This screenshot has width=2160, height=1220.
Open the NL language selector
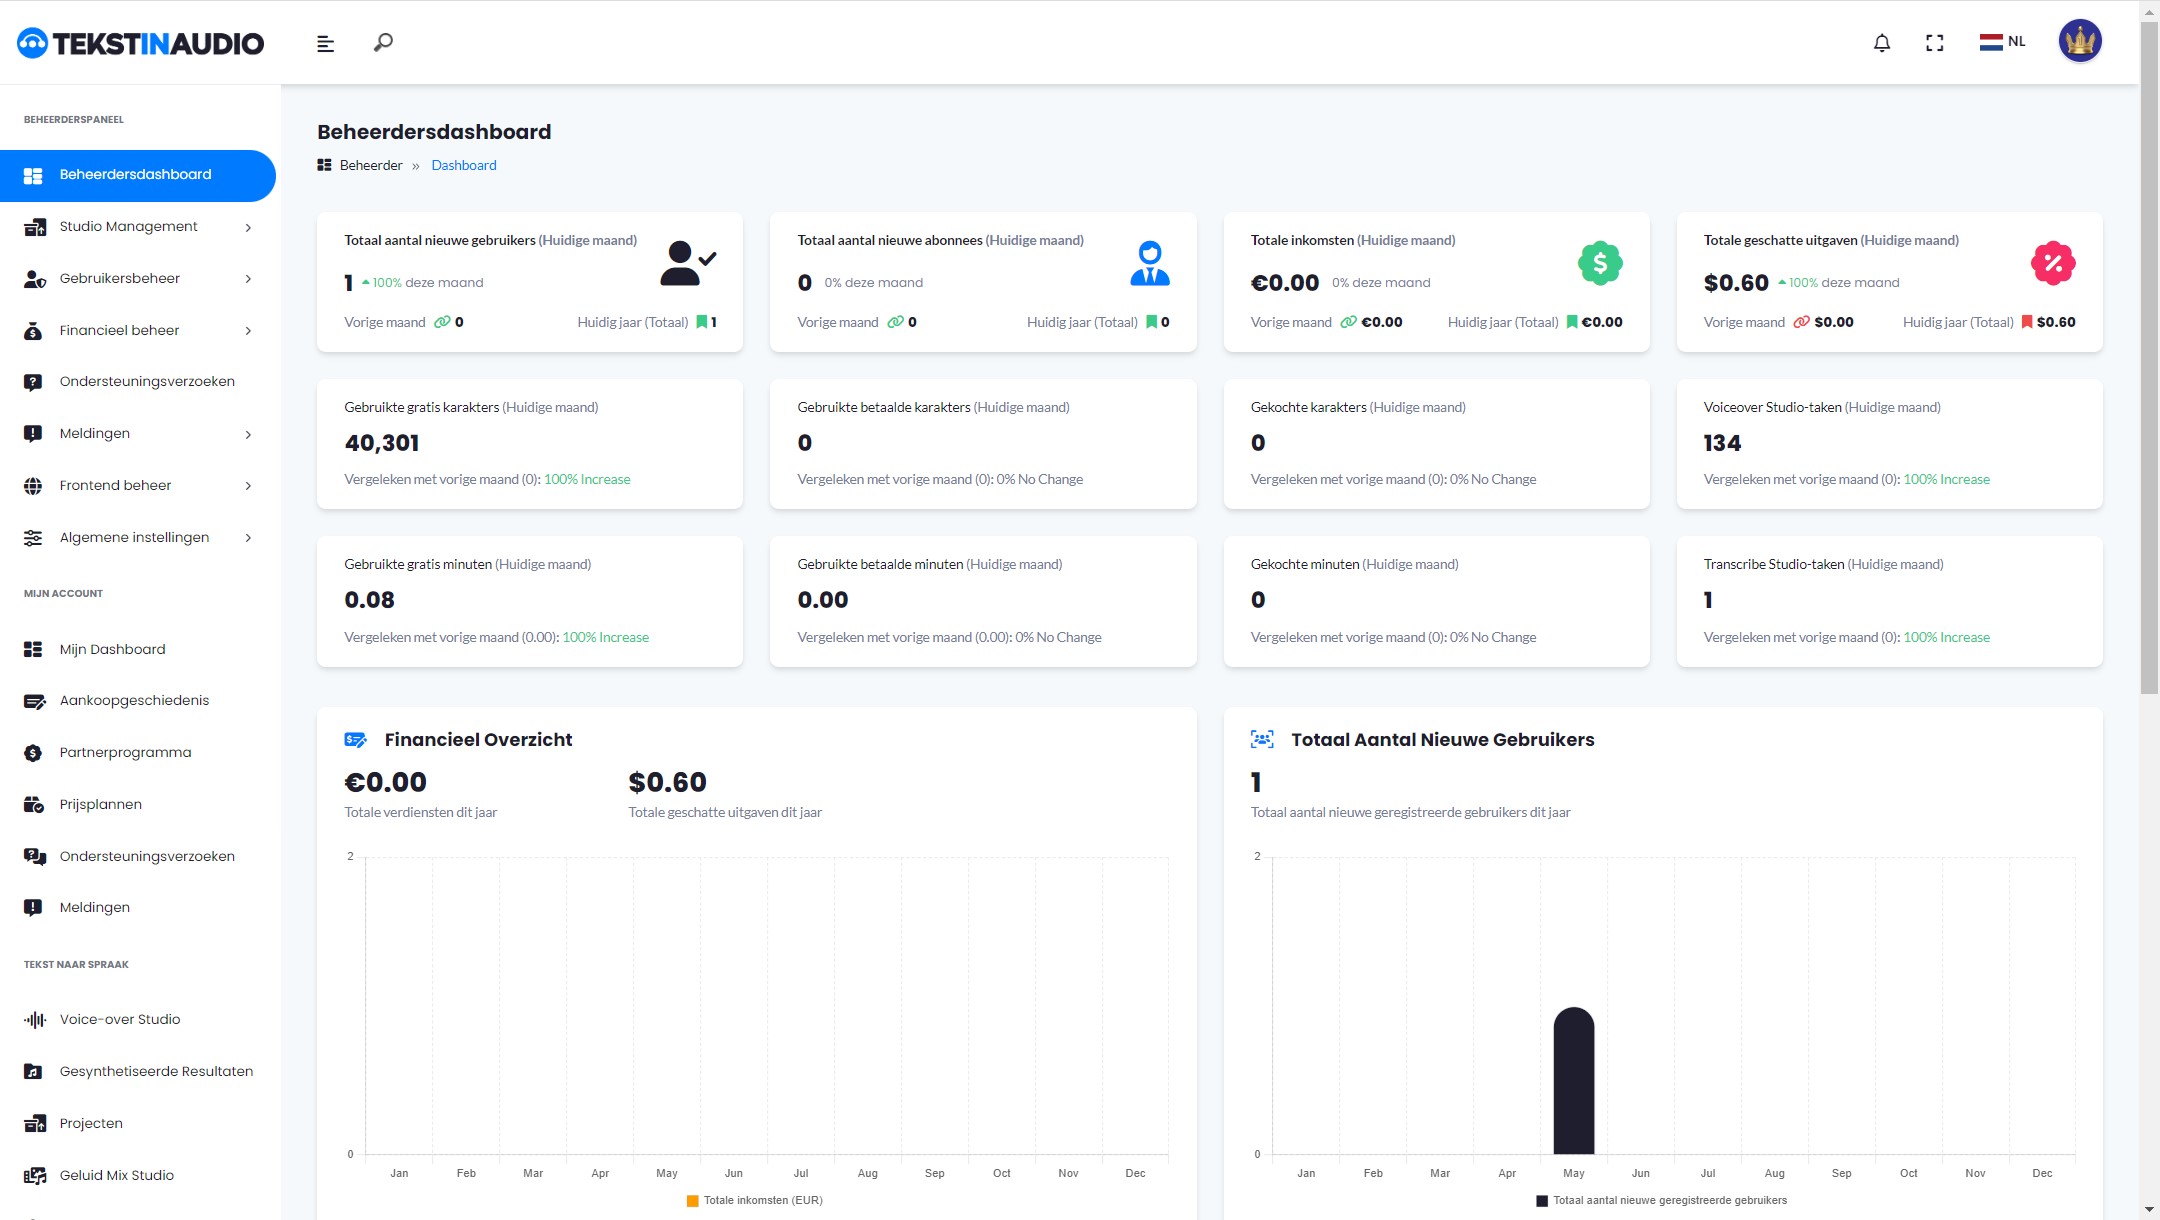coord(2002,42)
